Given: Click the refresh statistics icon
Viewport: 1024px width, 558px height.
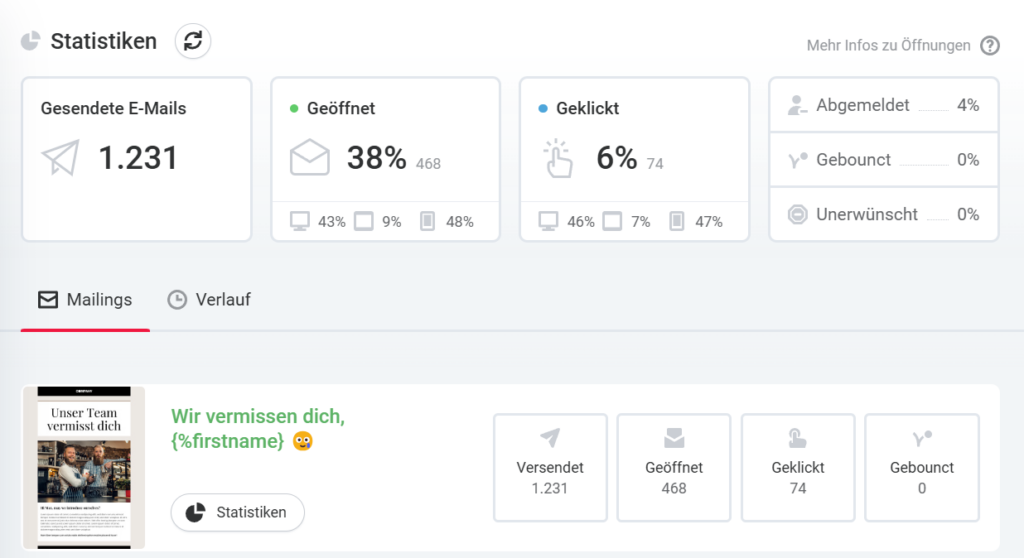Looking at the screenshot, I should point(193,41).
